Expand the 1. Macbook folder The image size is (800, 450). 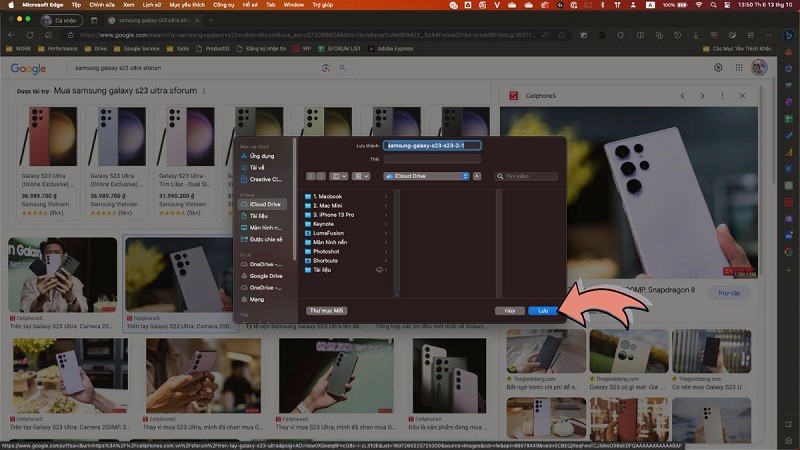pos(328,196)
